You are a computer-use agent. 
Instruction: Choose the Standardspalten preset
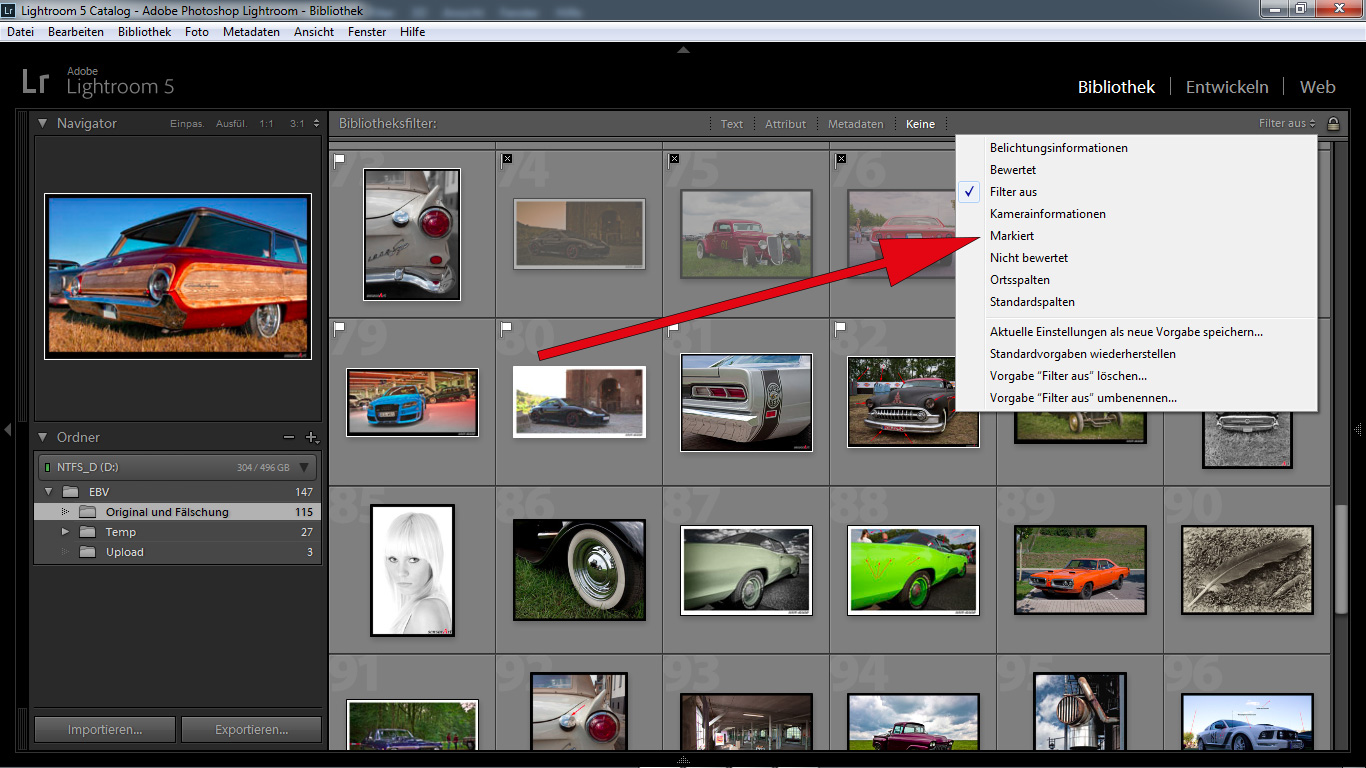1135,302
